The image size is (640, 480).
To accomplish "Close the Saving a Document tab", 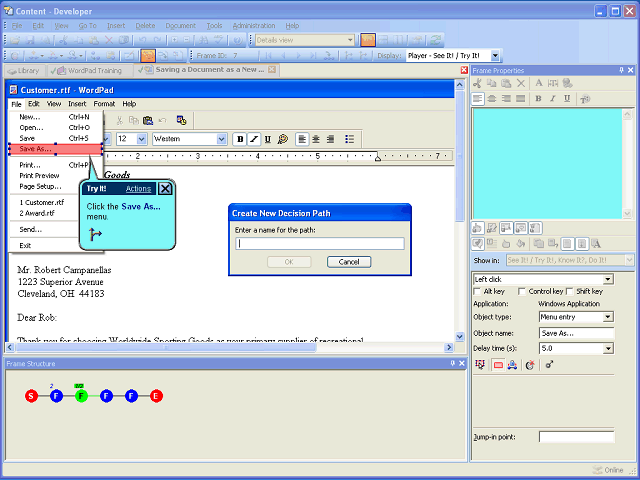I will [x=272, y=69].
